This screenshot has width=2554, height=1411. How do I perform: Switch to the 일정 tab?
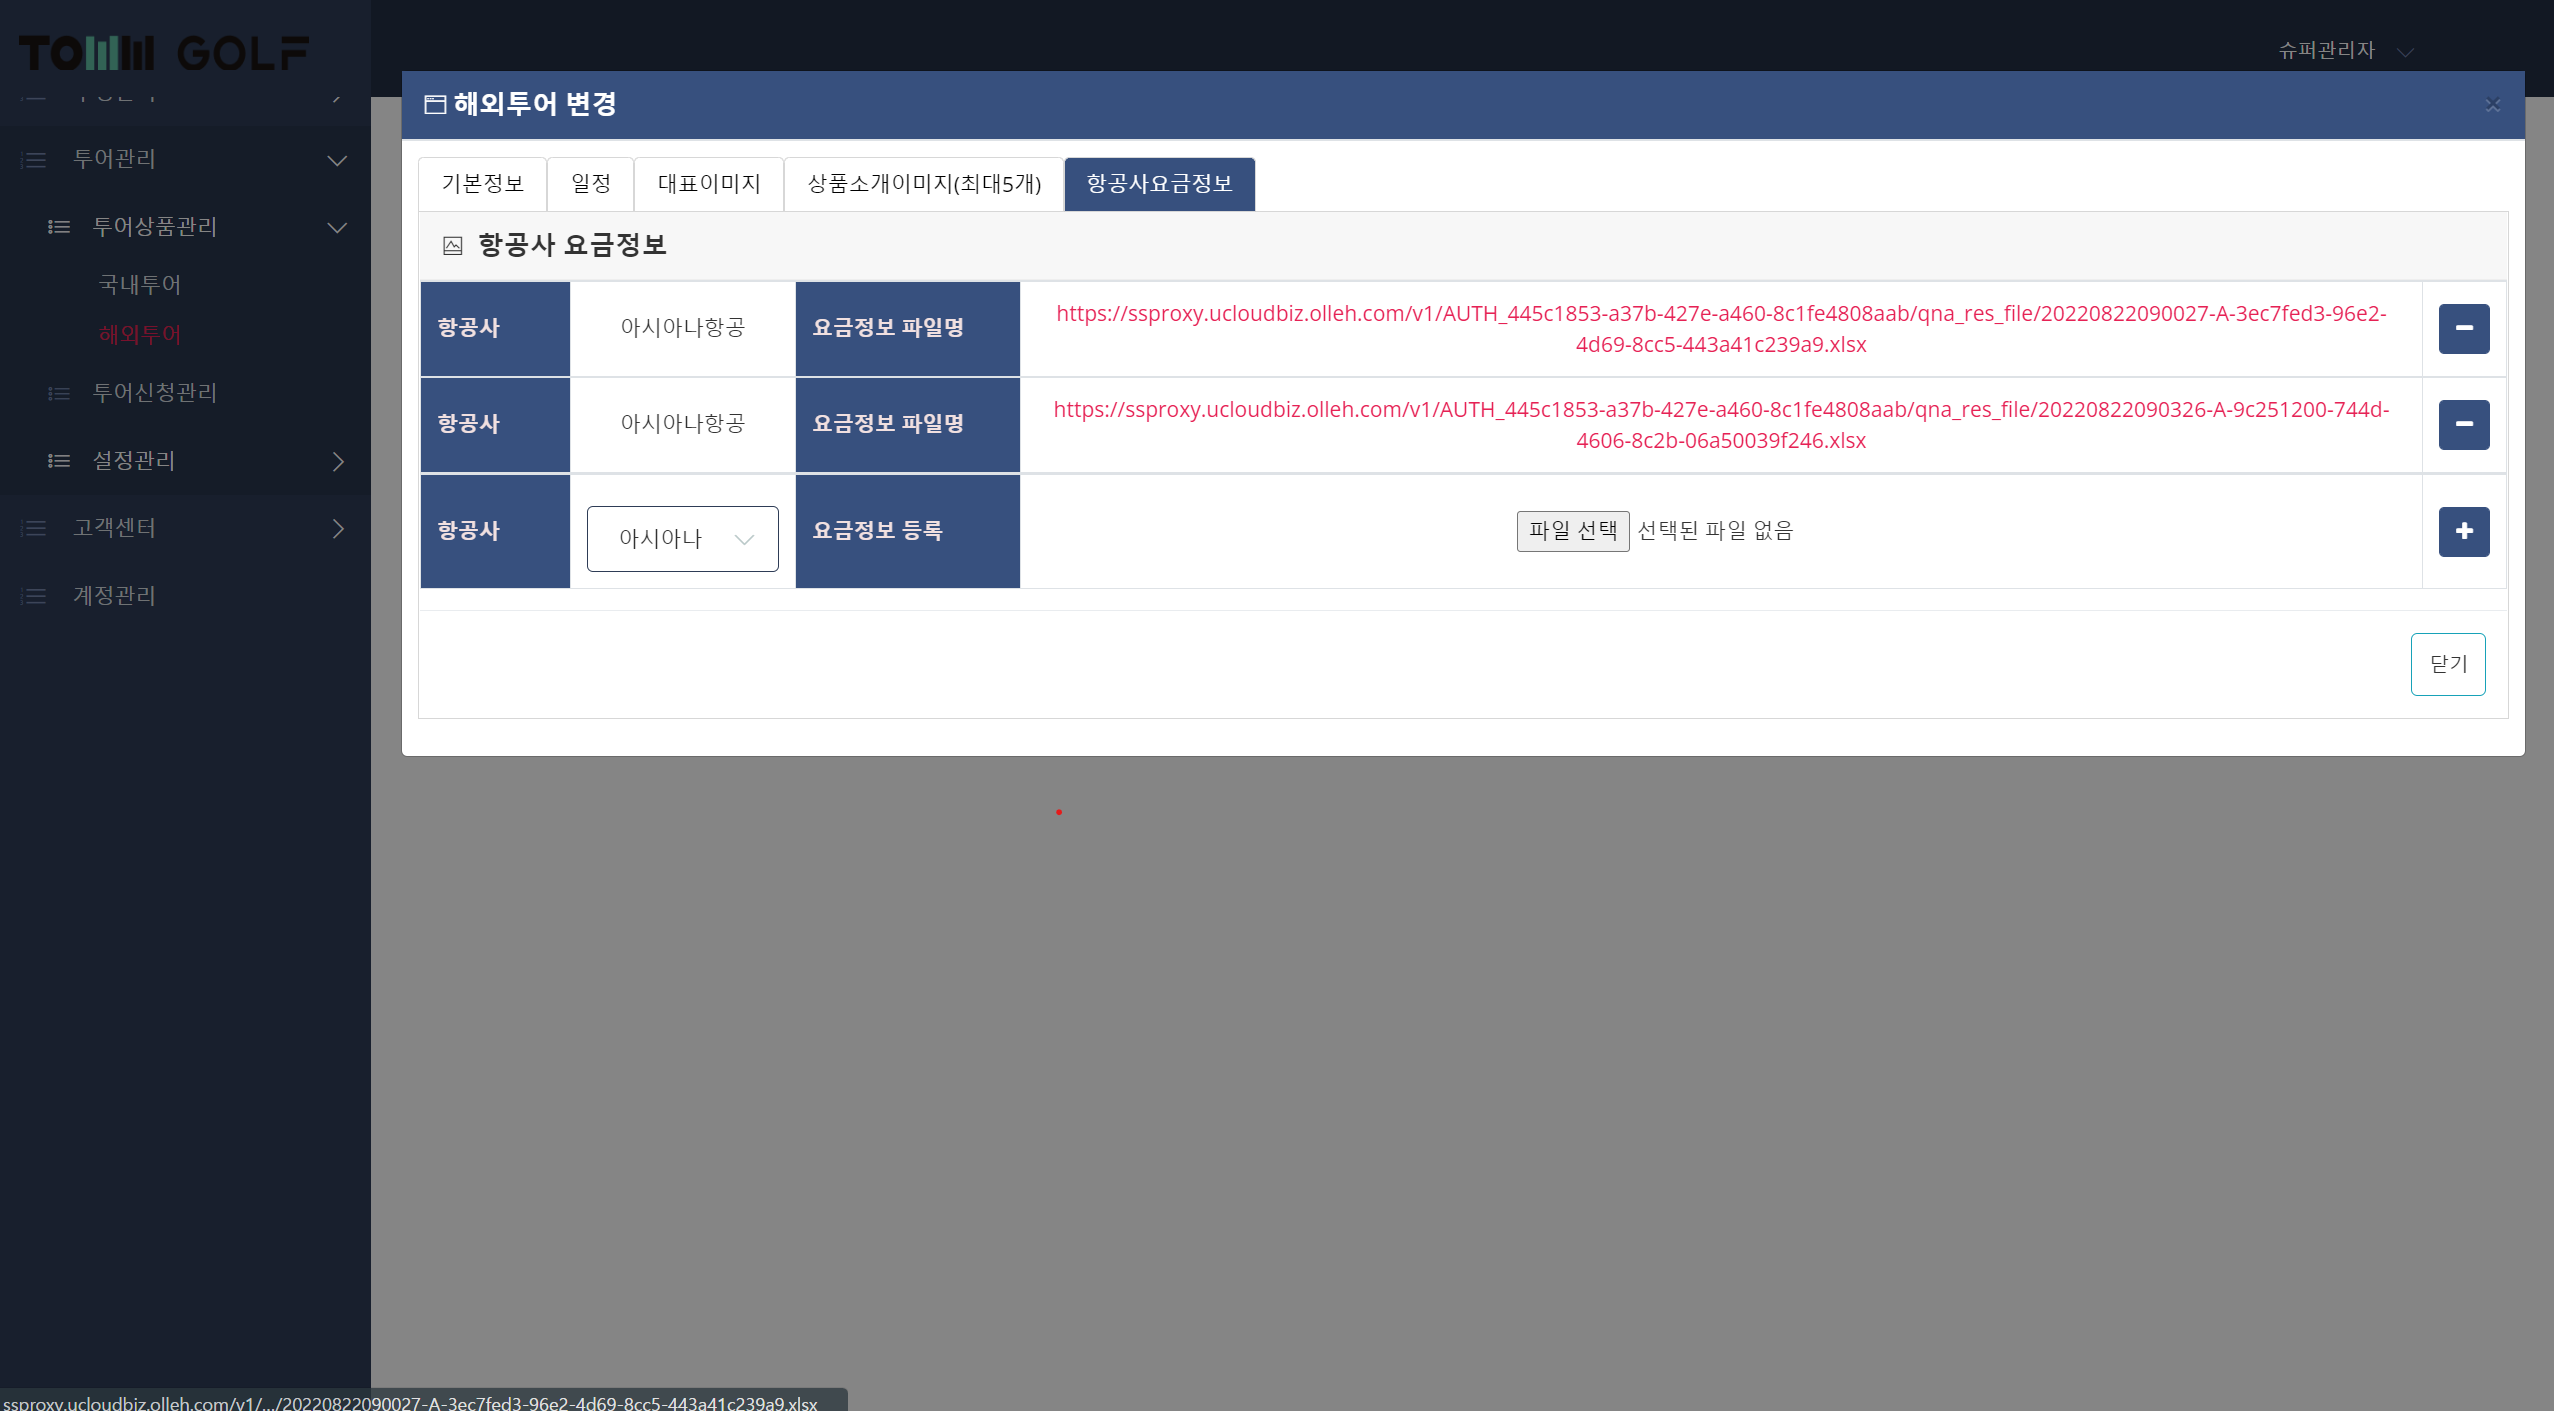(x=590, y=184)
